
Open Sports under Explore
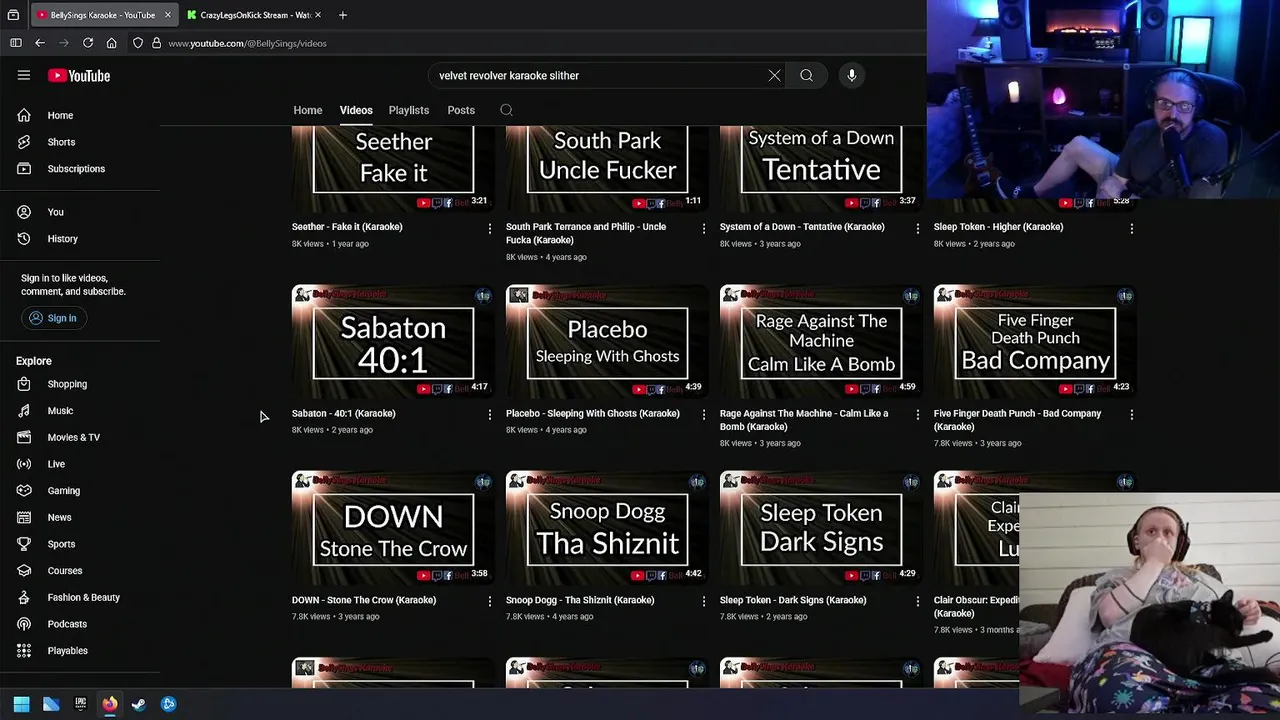point(80,544)
